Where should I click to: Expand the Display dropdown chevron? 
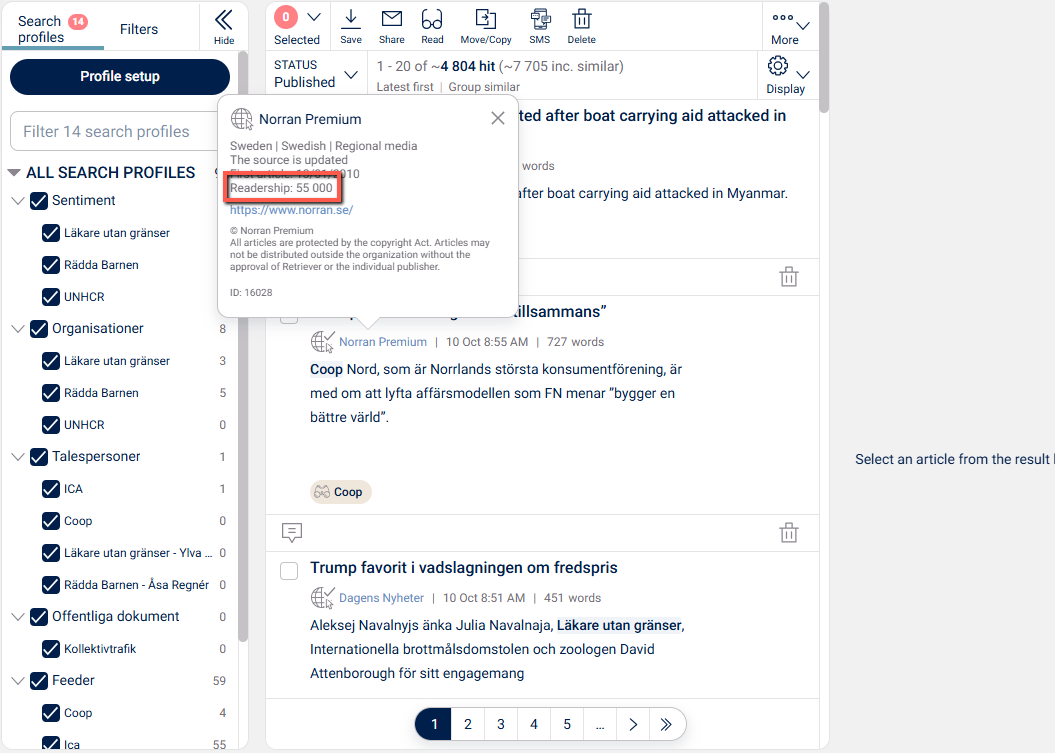(x=803, y=74)
